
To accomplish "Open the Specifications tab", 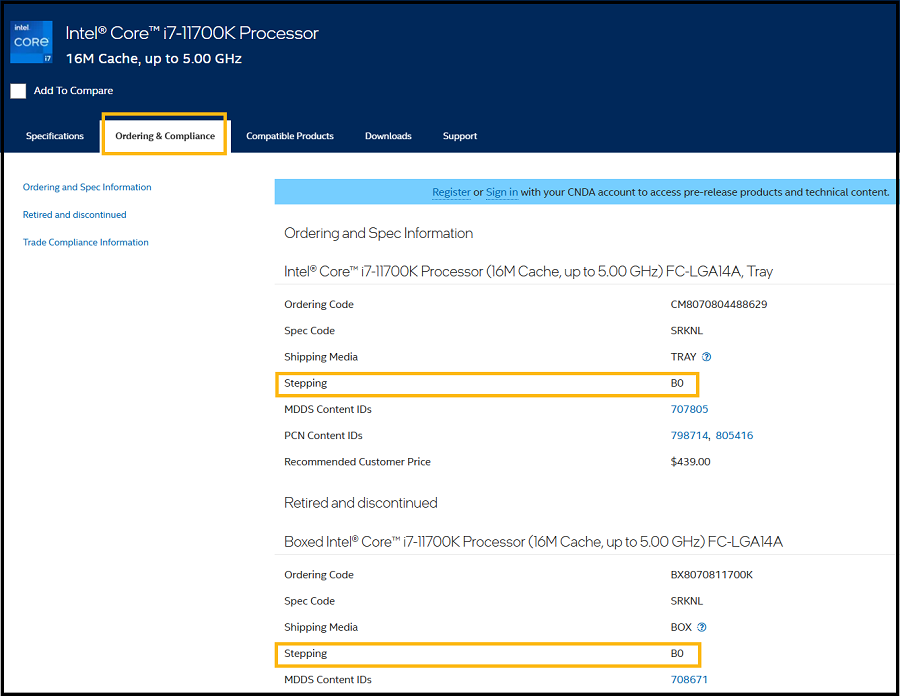I will point(55,136).
